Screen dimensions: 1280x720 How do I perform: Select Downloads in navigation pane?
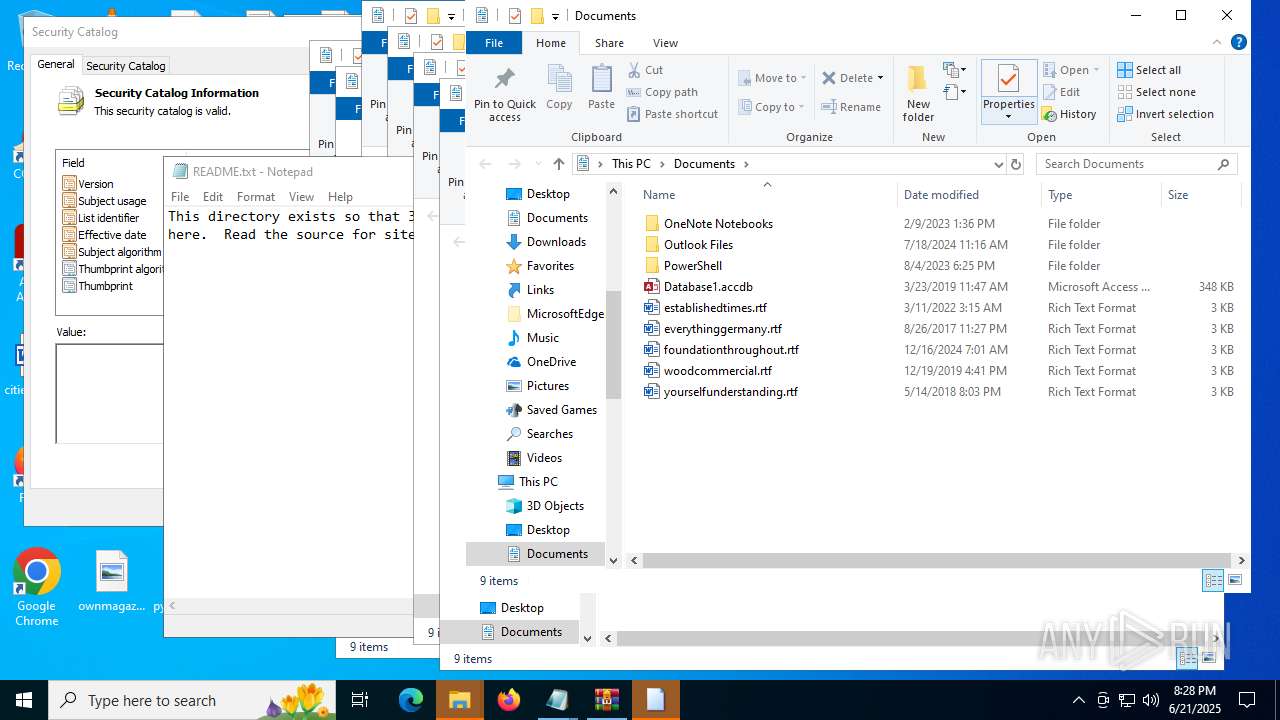[x=556, y=242]
